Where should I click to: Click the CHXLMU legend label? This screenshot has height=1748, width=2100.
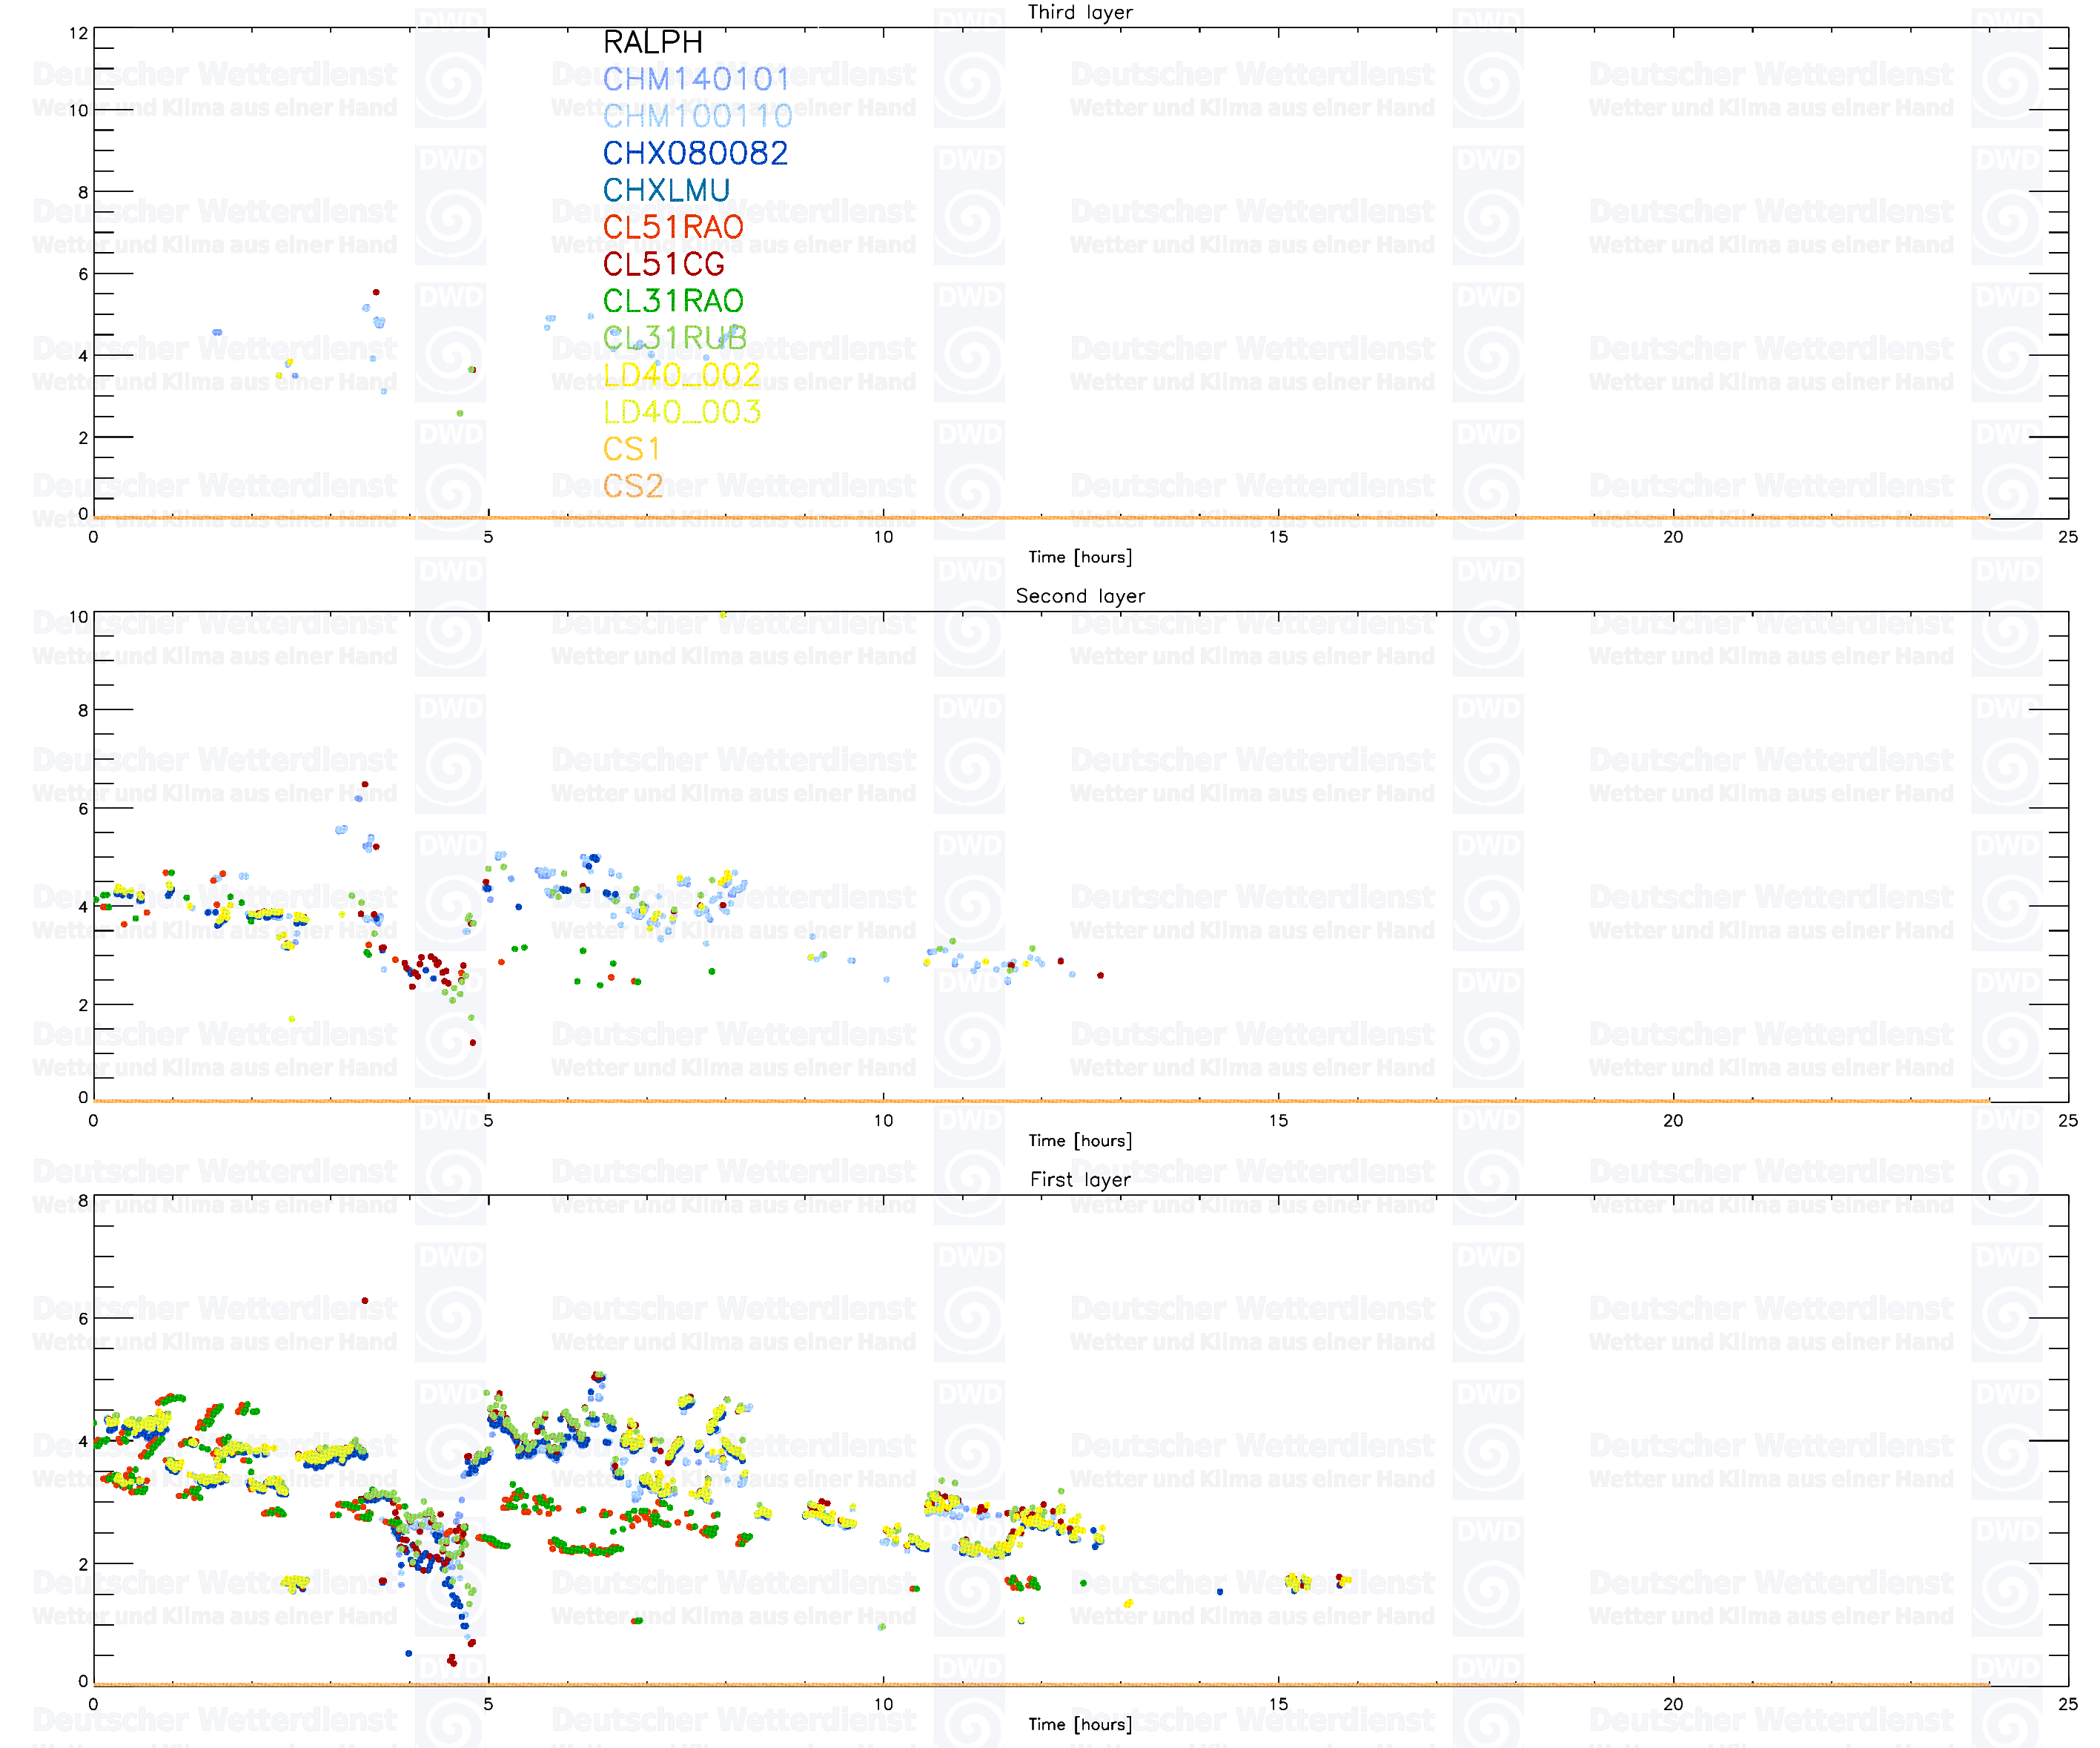pos(666,190)
